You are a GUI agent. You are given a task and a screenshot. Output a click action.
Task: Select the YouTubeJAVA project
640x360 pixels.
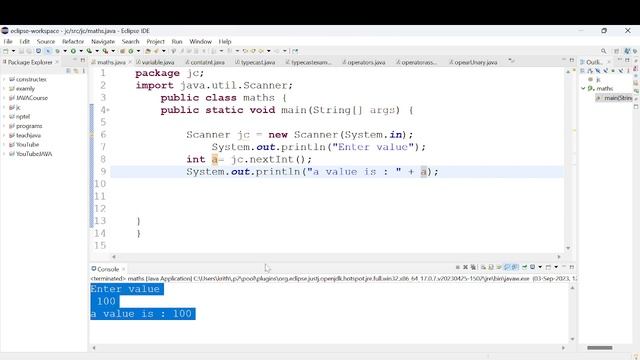30,154
